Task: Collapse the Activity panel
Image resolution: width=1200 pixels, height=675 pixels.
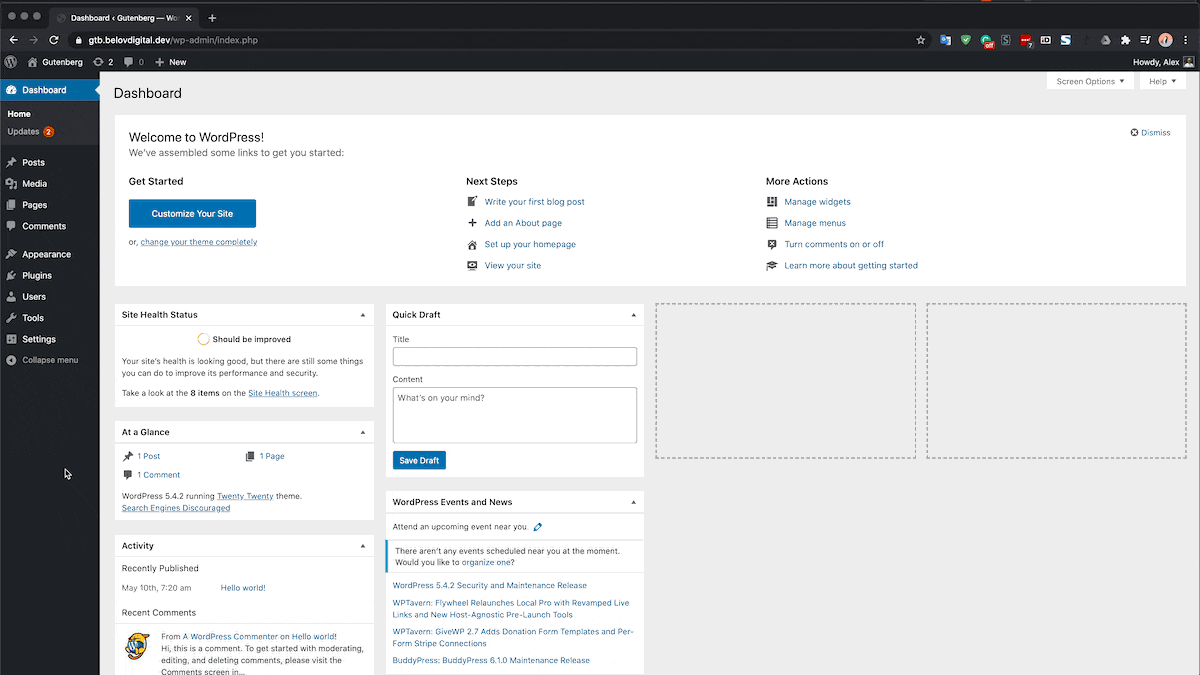Action: [363, 546]
